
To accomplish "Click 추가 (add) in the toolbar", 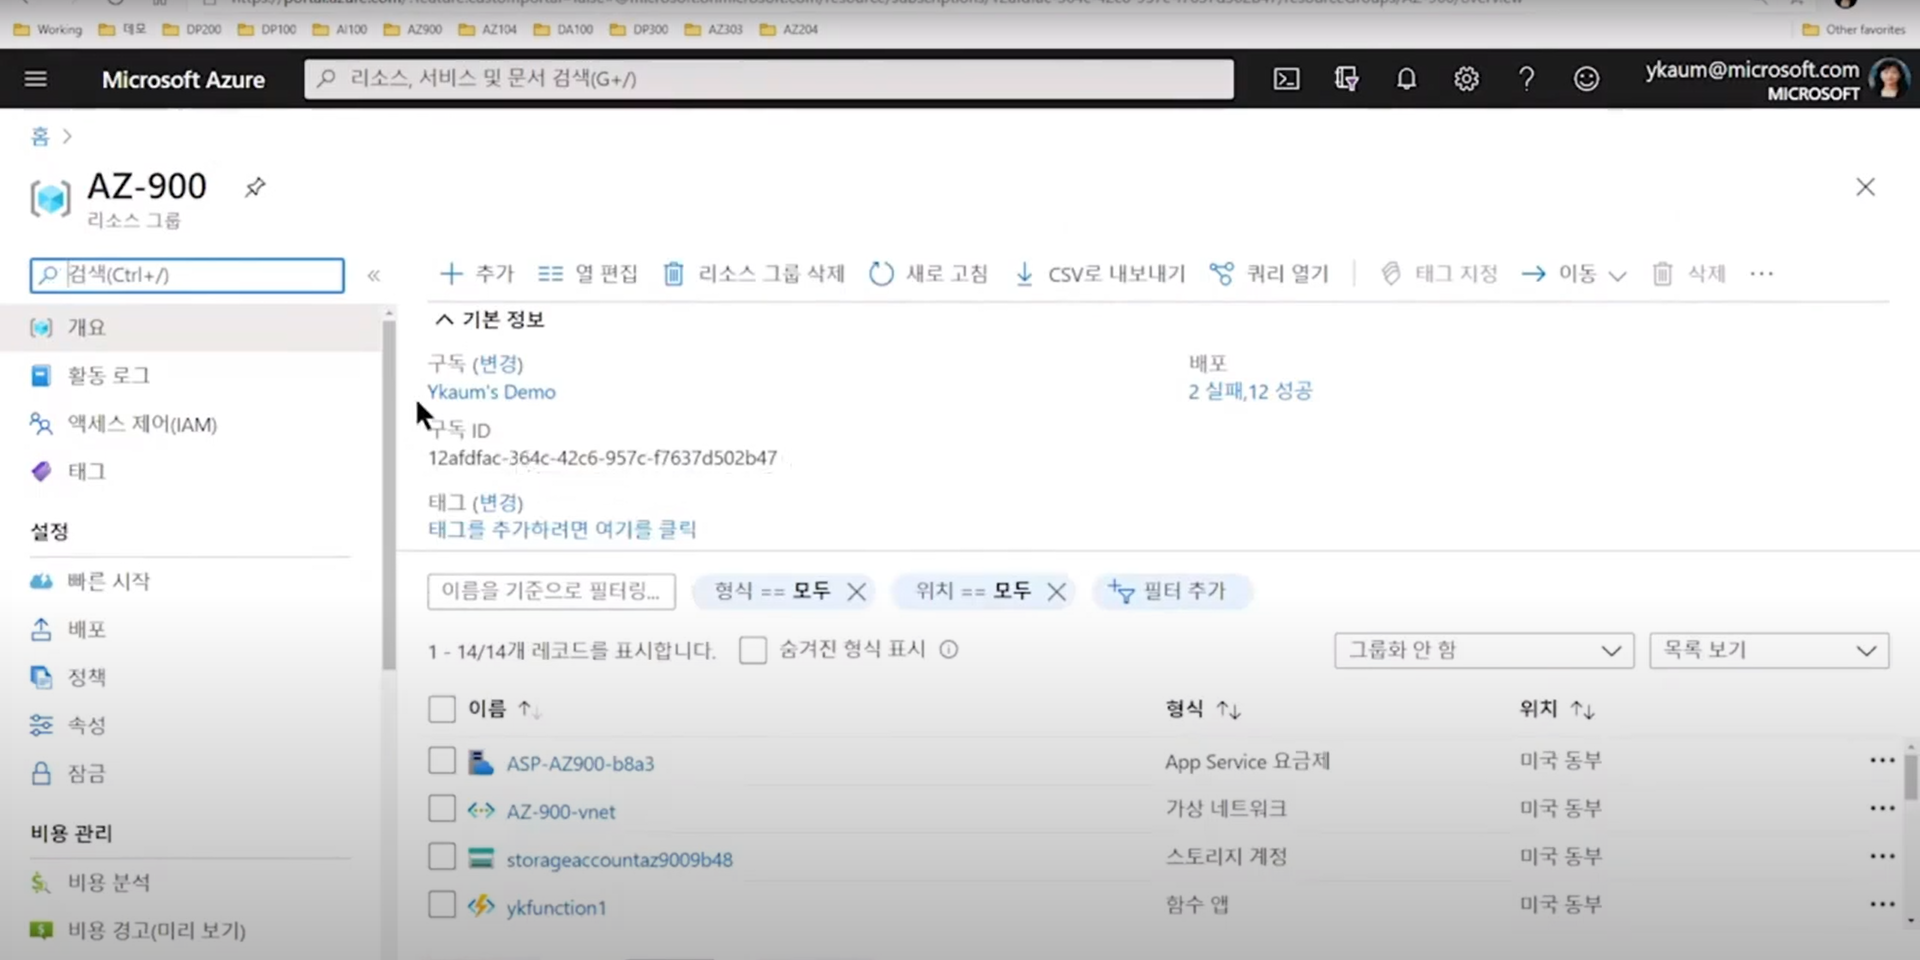I will 476,273.
